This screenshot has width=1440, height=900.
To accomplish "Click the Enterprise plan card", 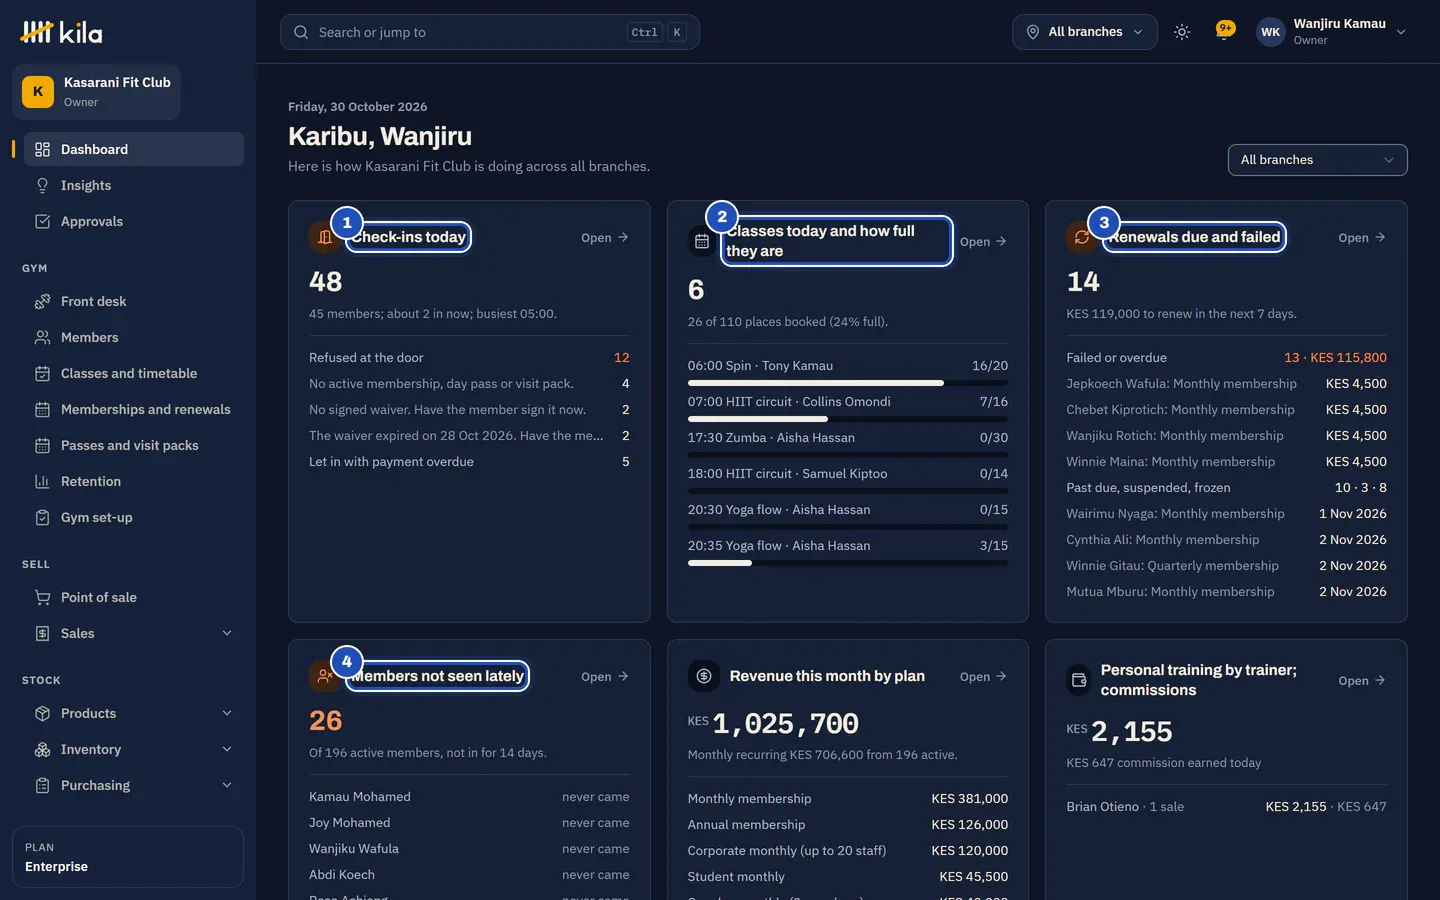I will 128,857.
